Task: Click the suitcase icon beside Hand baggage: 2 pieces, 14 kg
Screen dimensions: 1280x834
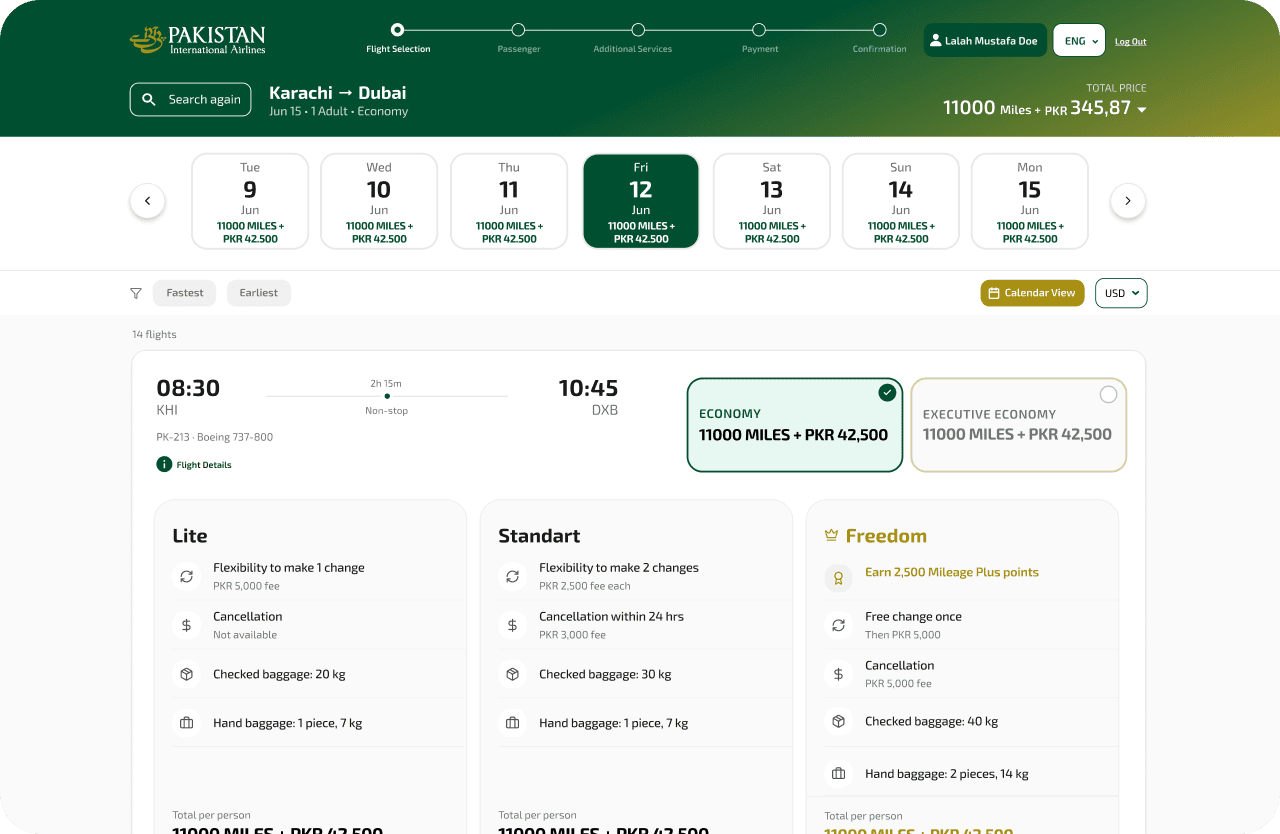Action: pos(838,773)
